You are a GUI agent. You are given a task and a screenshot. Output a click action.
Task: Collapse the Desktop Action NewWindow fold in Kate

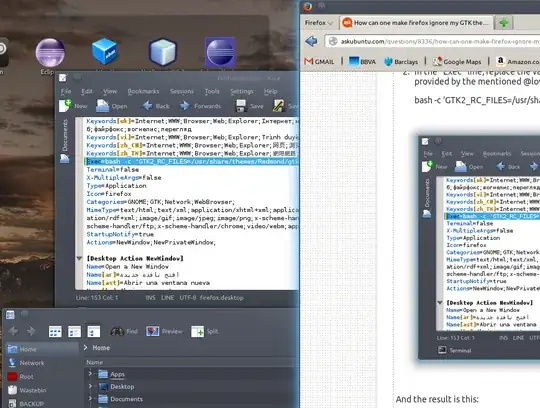79,258
